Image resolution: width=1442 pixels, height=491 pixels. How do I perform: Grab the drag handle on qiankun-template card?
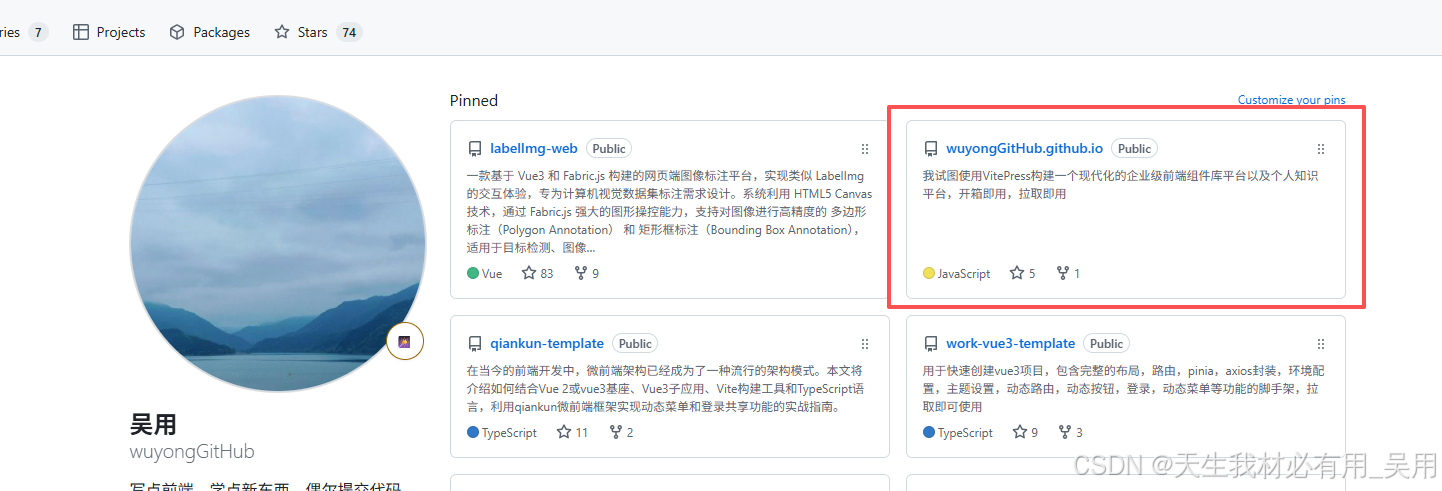coord(865,344)
